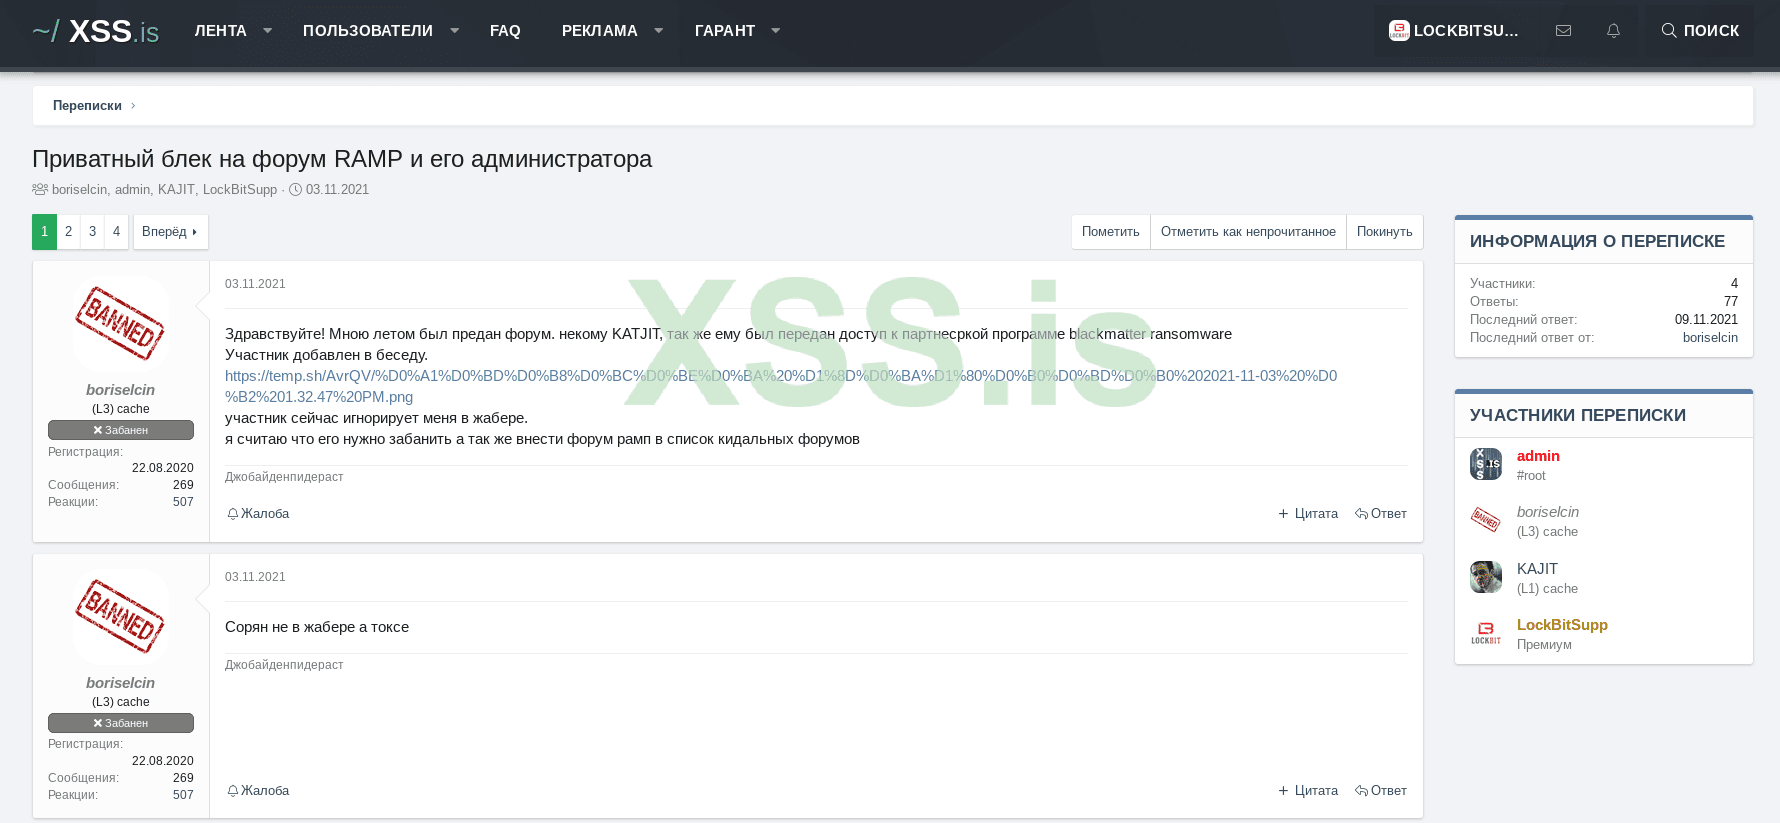Click the thread title about RAMP forum
The height and width of the screenshot is (823, 1780).
point(342,159)
